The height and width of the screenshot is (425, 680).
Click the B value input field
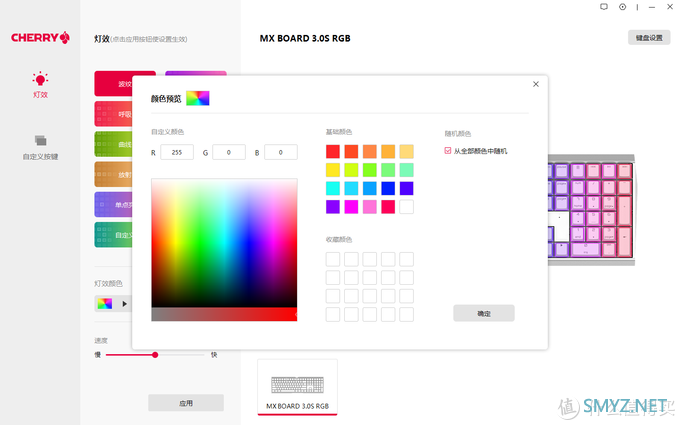coord(281,152)
